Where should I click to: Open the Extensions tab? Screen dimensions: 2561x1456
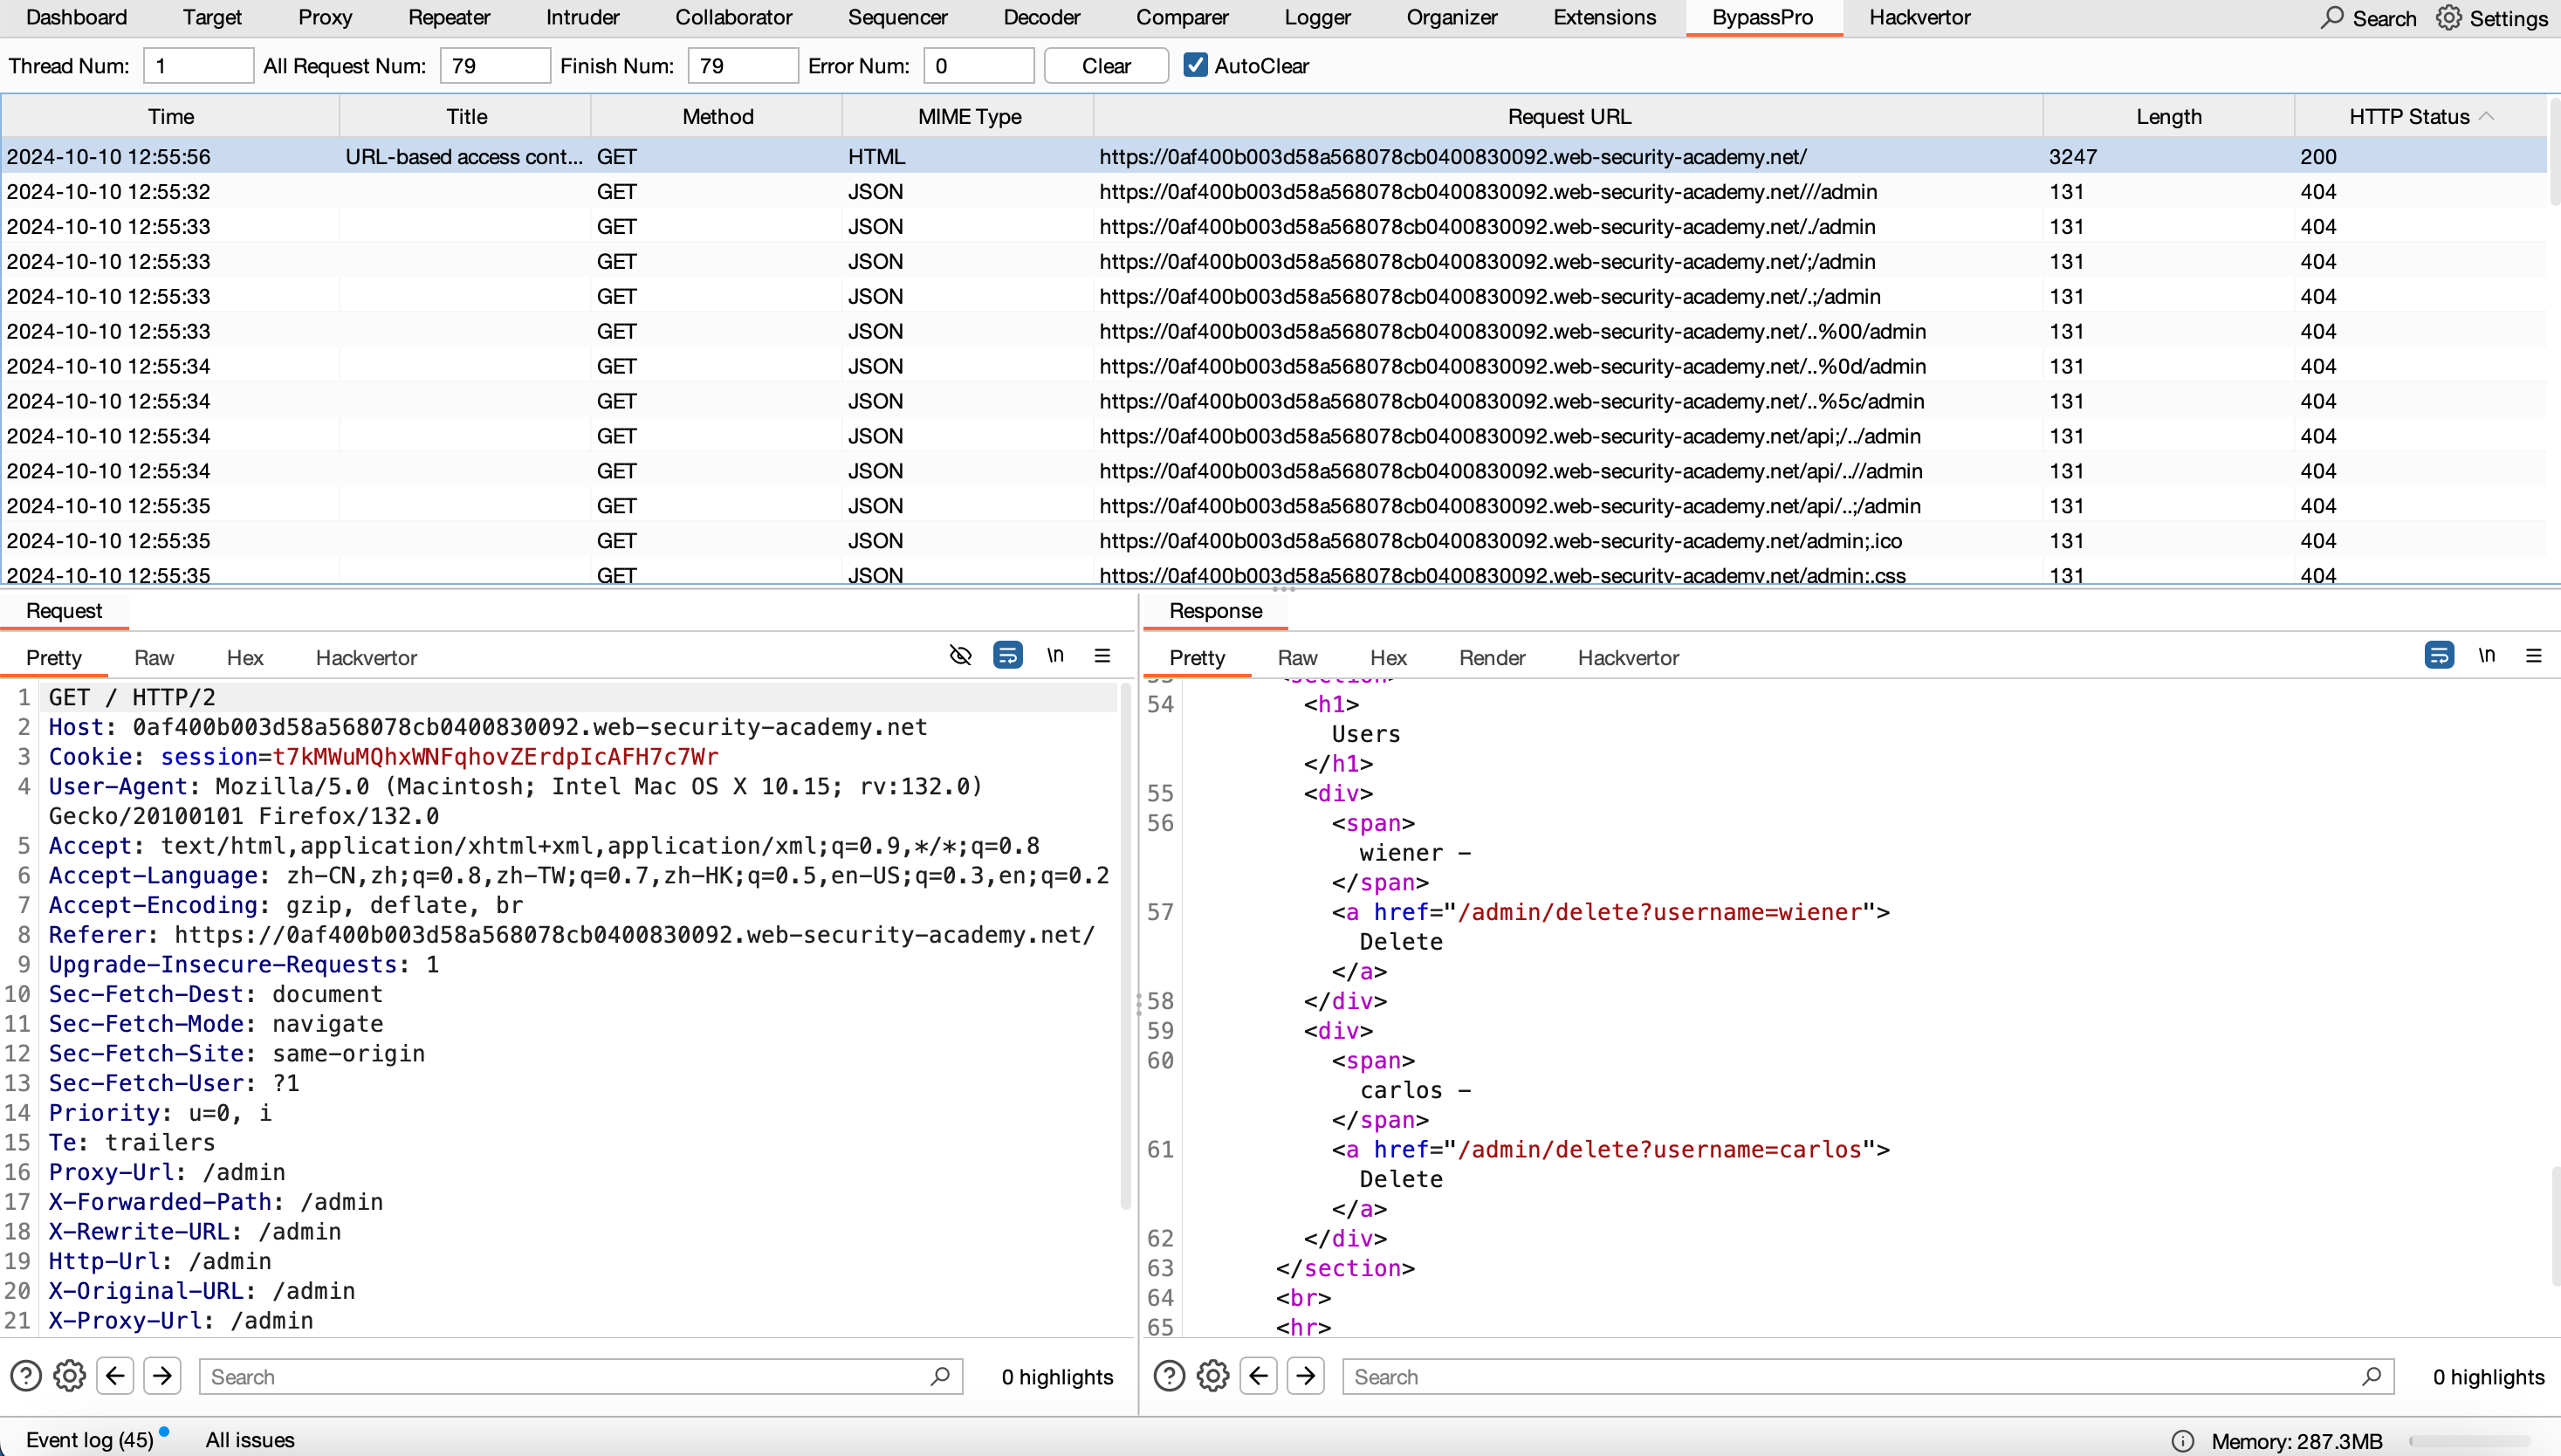[x=1604, y=17]
